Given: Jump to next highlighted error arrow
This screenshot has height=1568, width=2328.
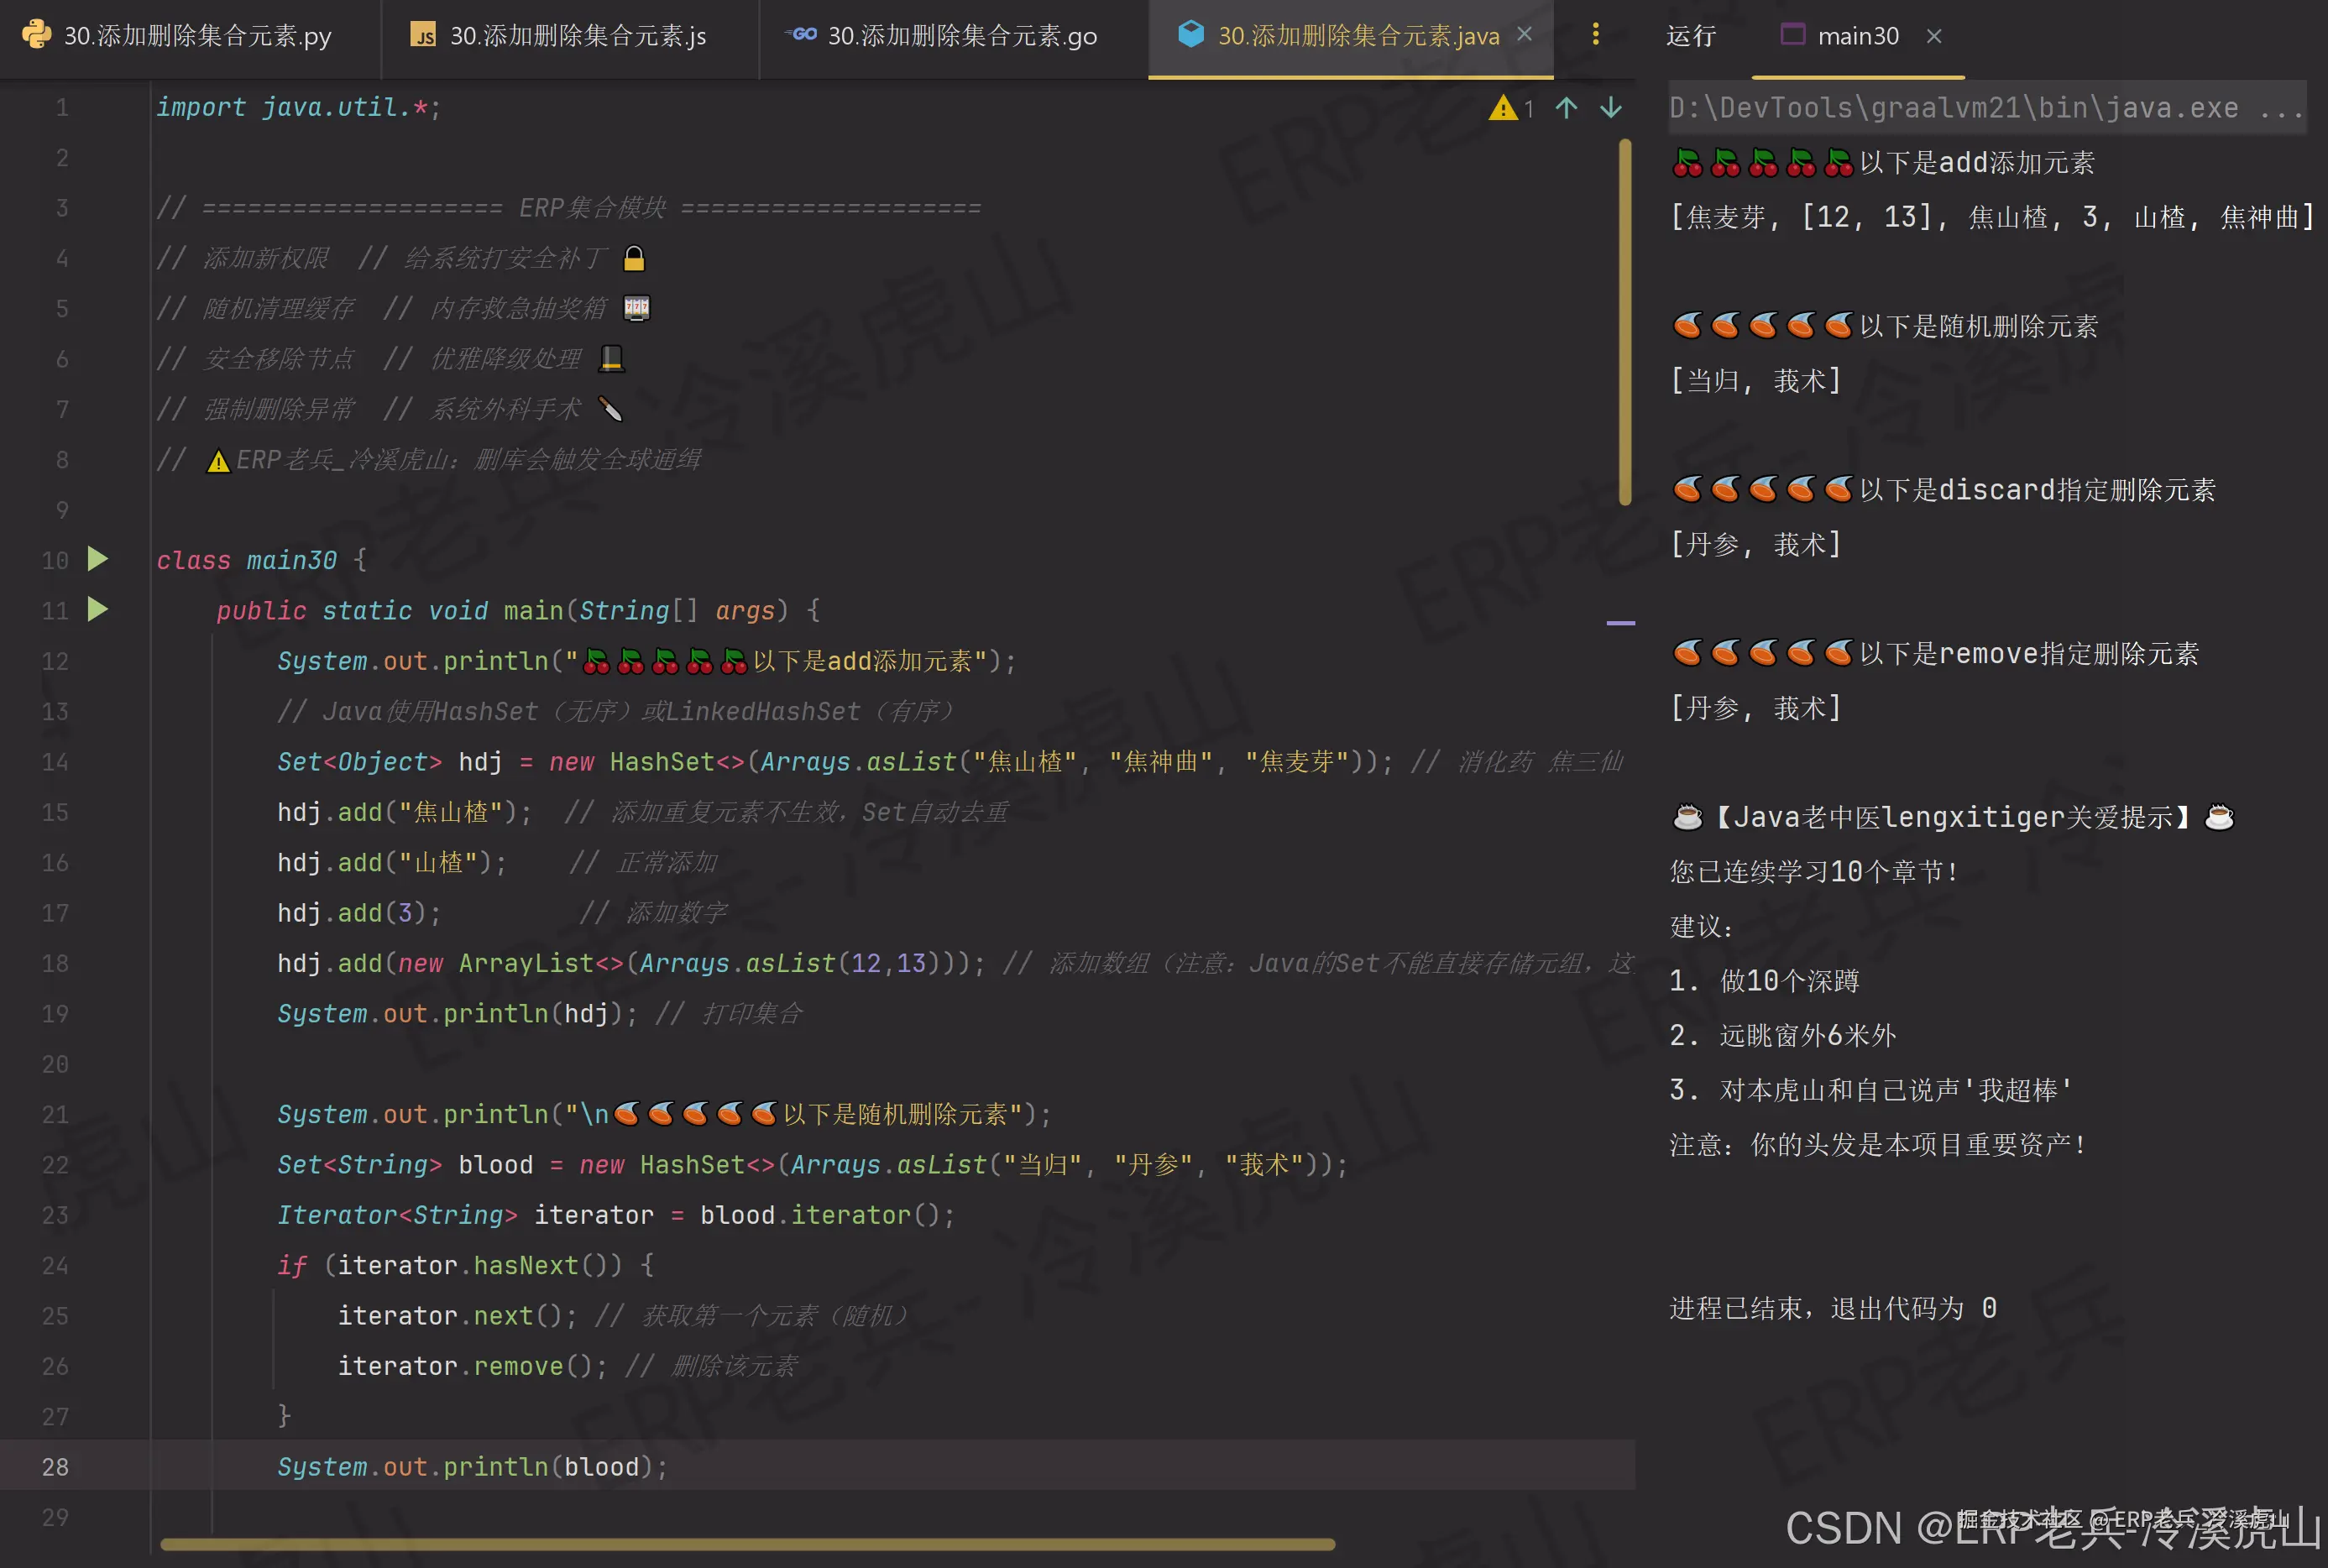Looking at the screenshot, I should [1610, 108].
